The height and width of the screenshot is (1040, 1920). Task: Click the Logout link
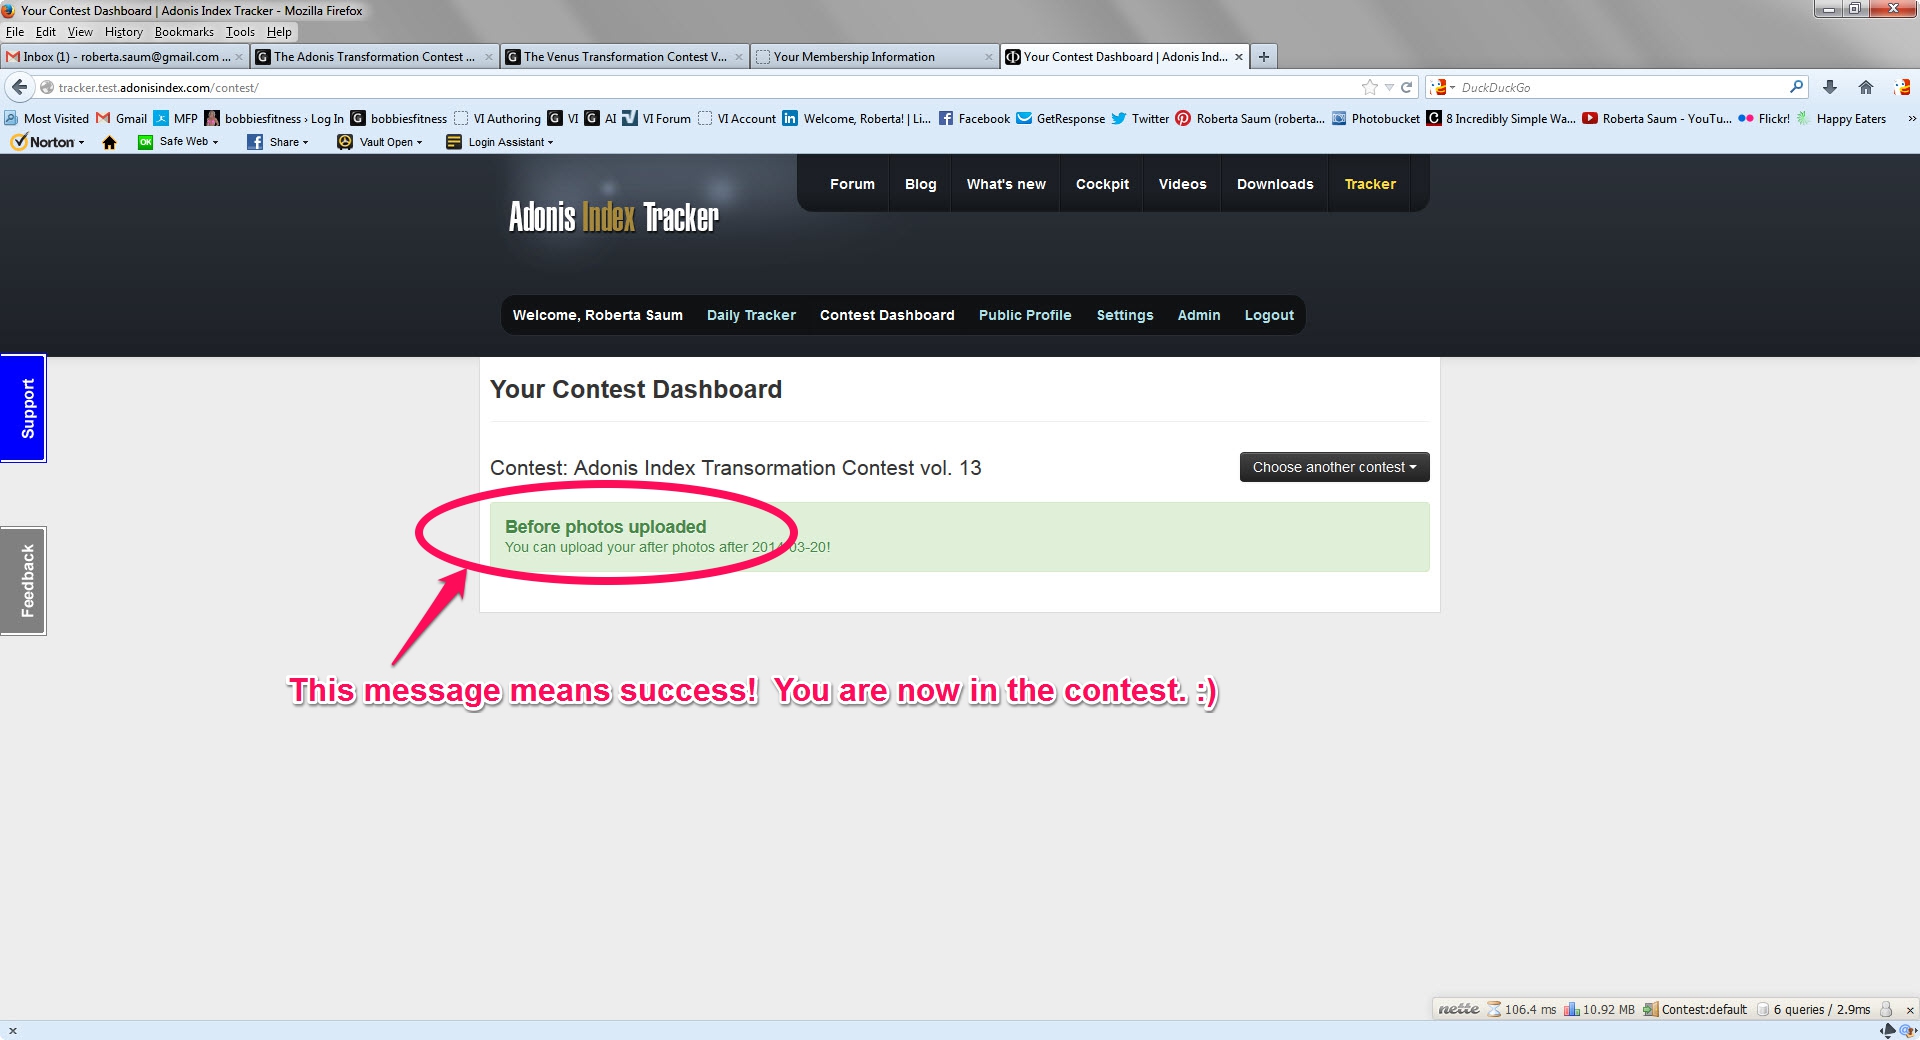click(1269, 315)
